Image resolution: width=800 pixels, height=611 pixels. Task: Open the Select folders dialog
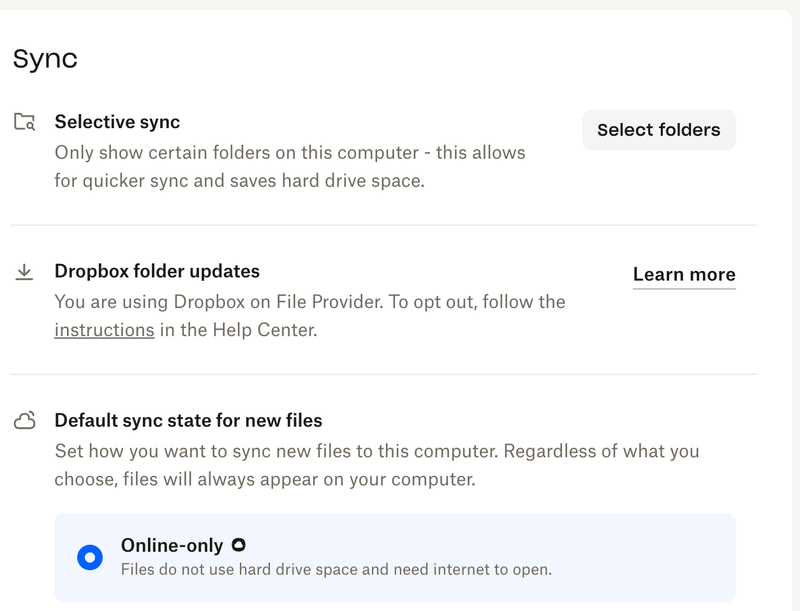click(x=658, y=130)
